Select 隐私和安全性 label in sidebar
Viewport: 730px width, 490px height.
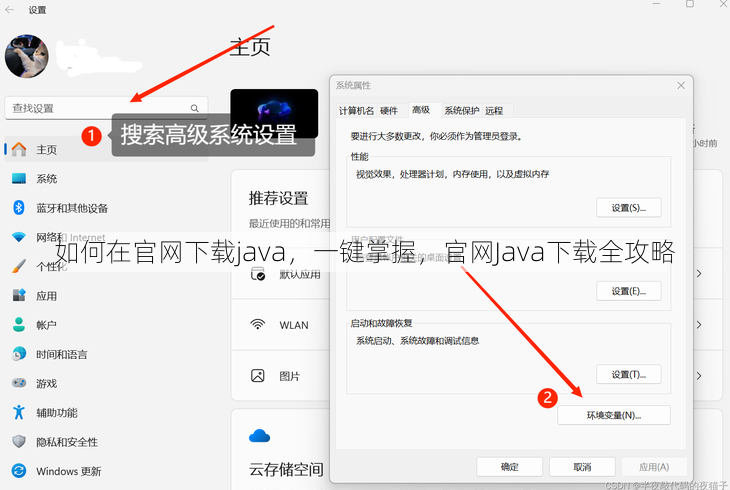pos(67,442)
